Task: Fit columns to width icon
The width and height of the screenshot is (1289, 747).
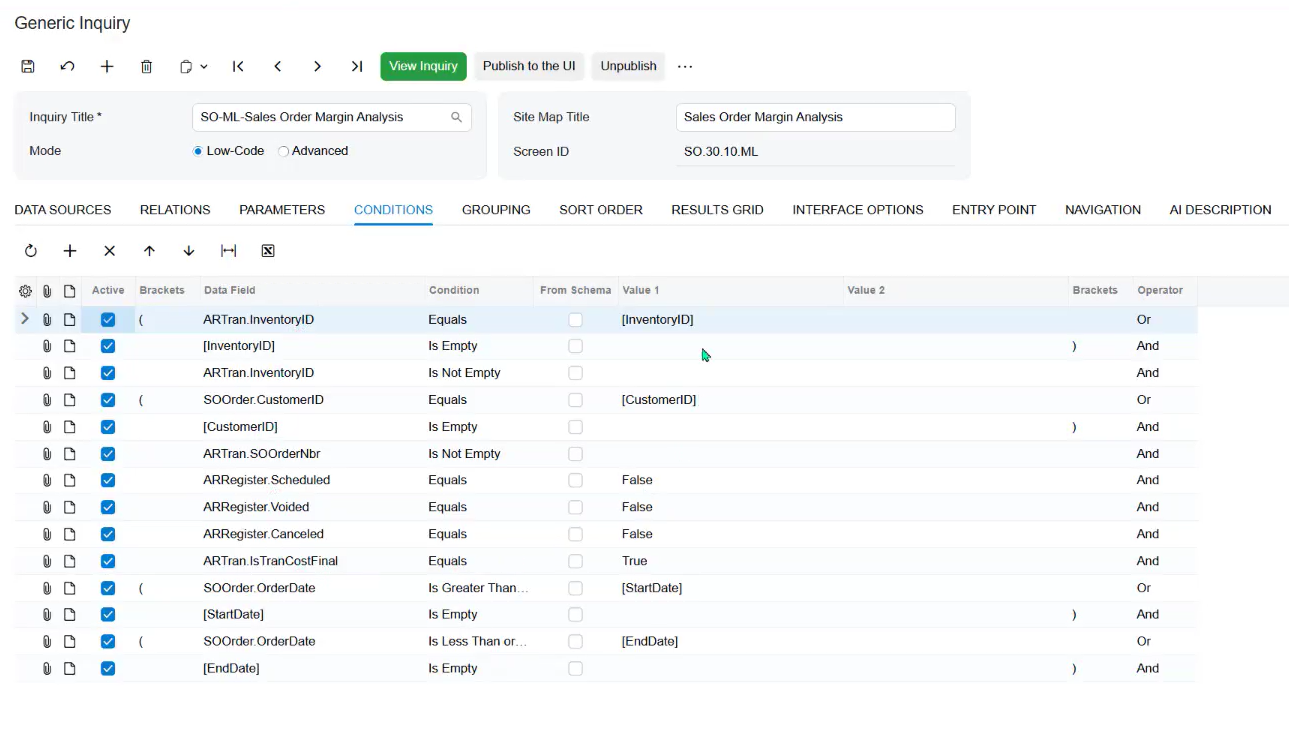Action: coord(229,251)
